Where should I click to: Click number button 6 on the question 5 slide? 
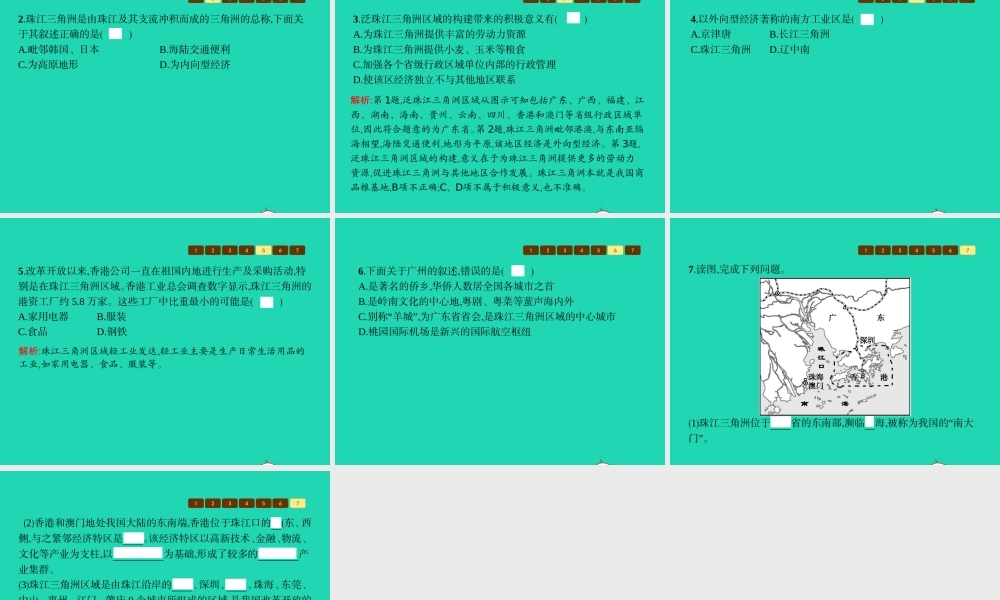coord(281,251)
